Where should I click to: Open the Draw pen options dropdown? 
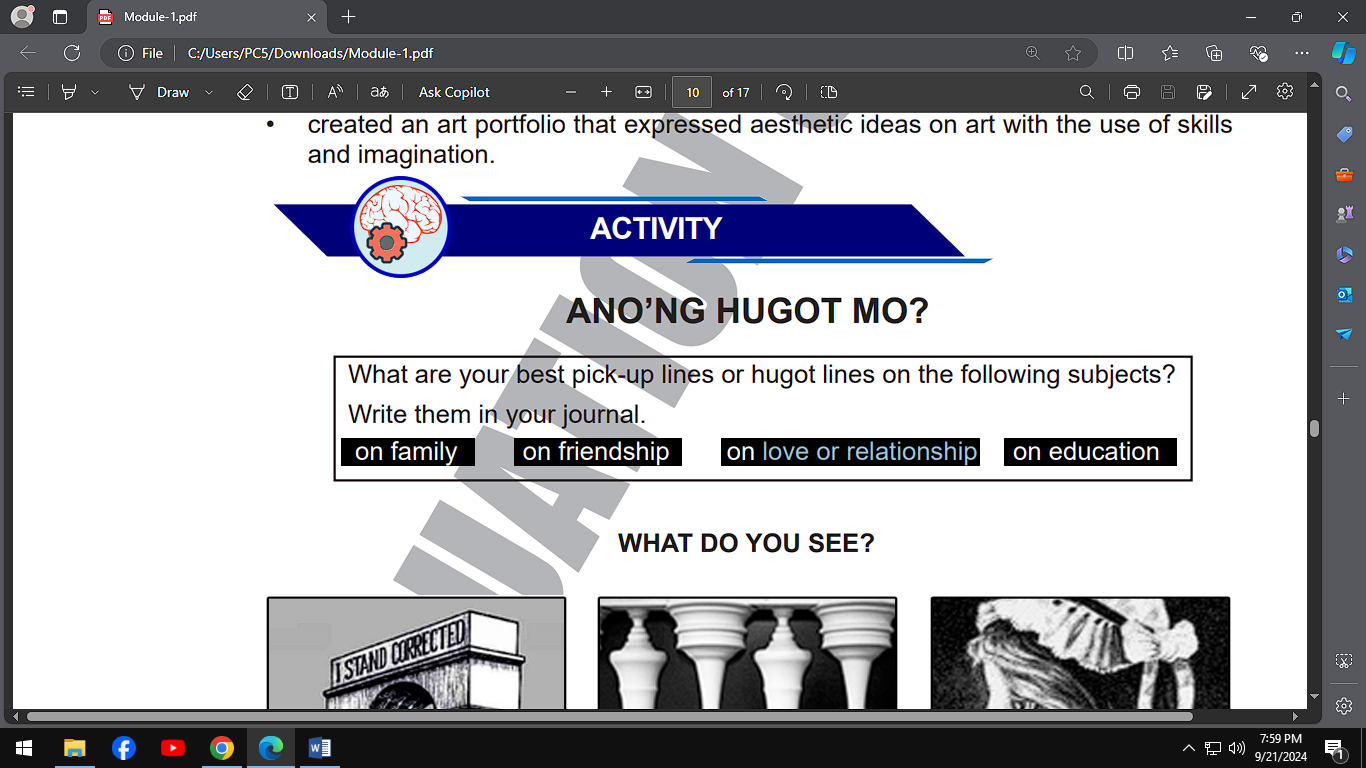click(208, 92)
